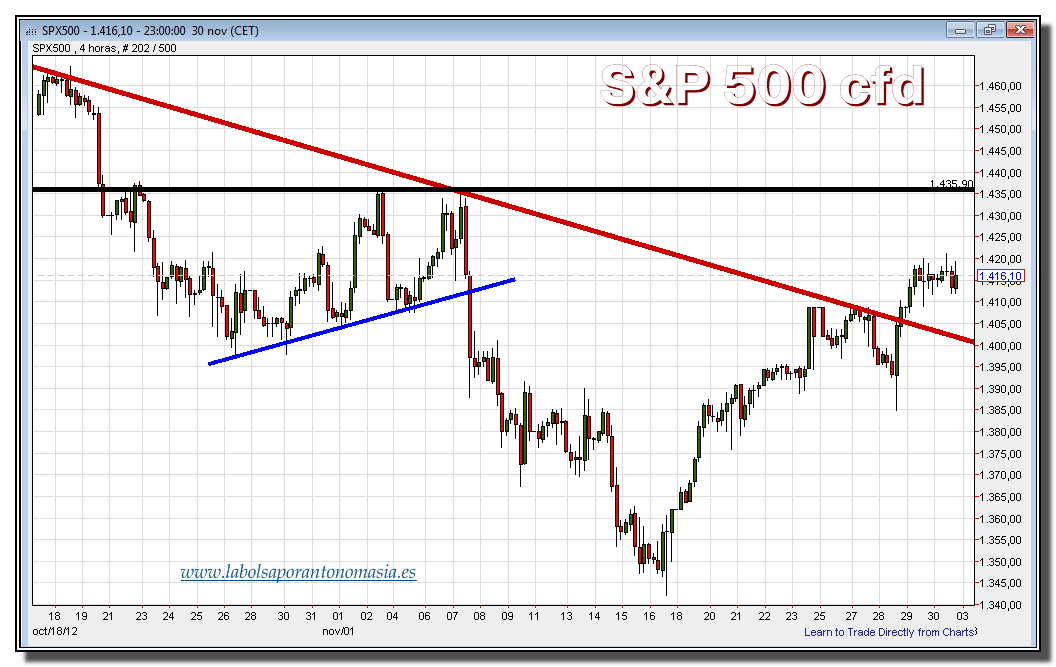This screenshot has width=1056, height=667.
Task: Select the blue ascending support trendline
Action: [362, 321]
